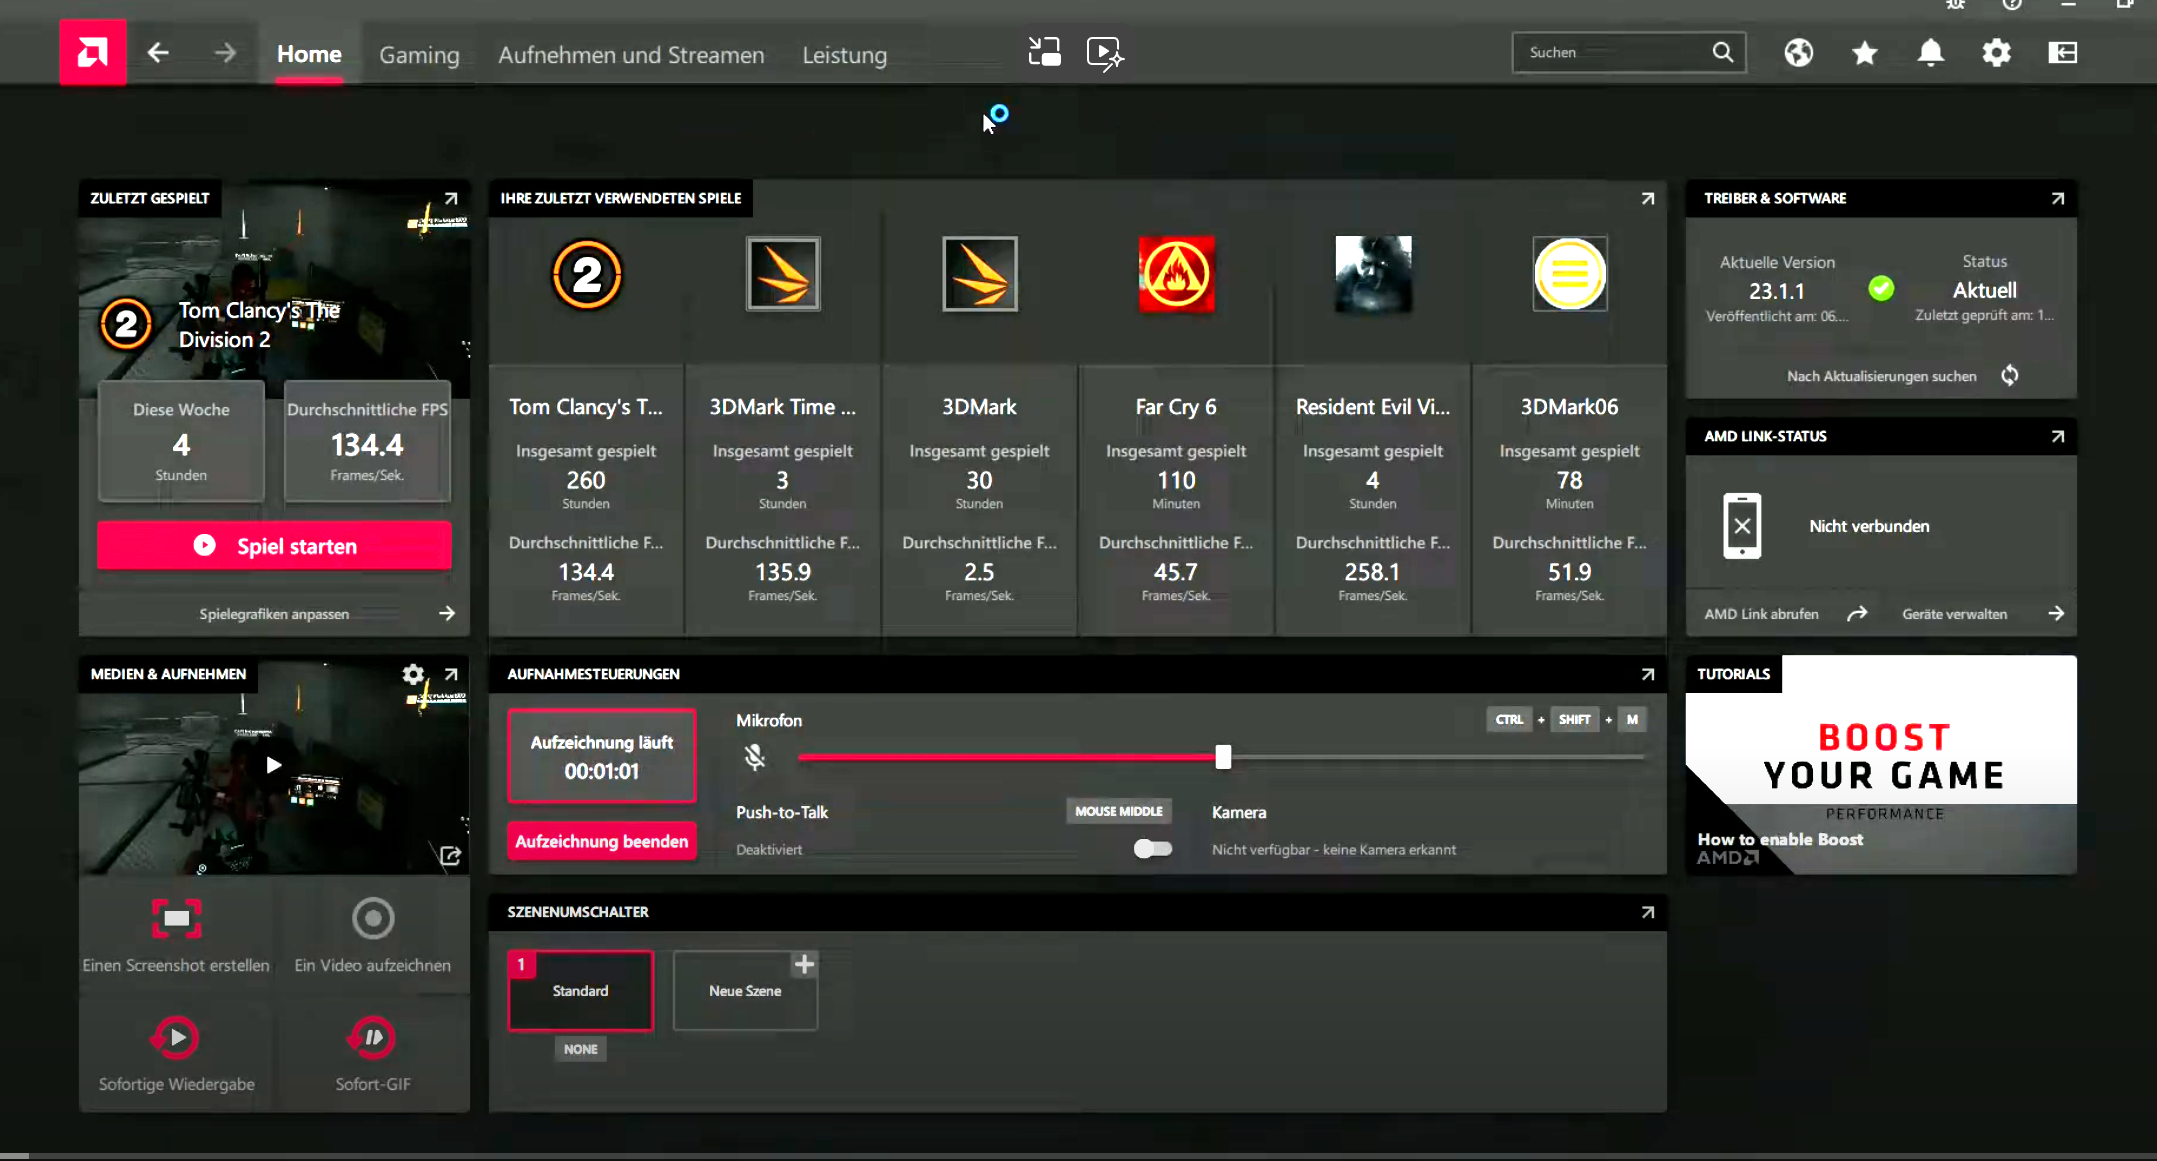Open favorites star icon

click(x=1864, y=52)
